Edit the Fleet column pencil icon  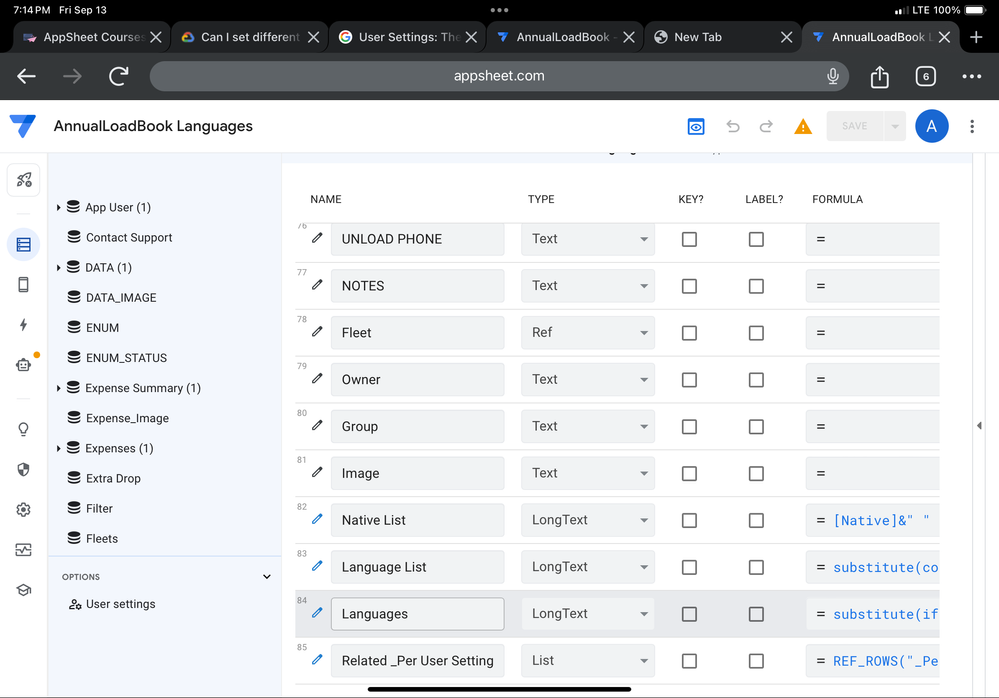pos(317,332)
